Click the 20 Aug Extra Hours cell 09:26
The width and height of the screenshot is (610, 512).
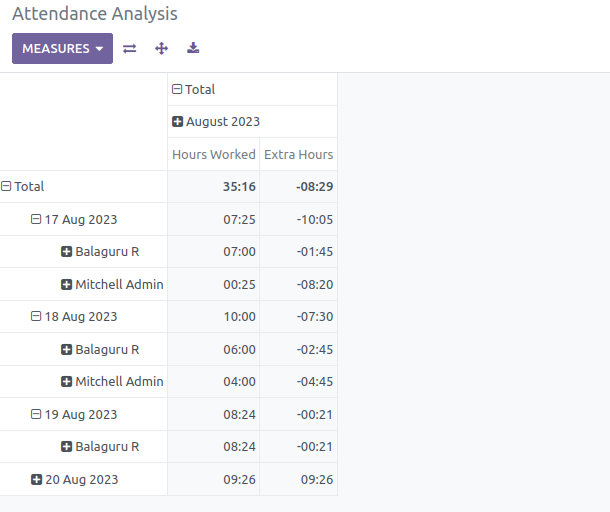298,479
